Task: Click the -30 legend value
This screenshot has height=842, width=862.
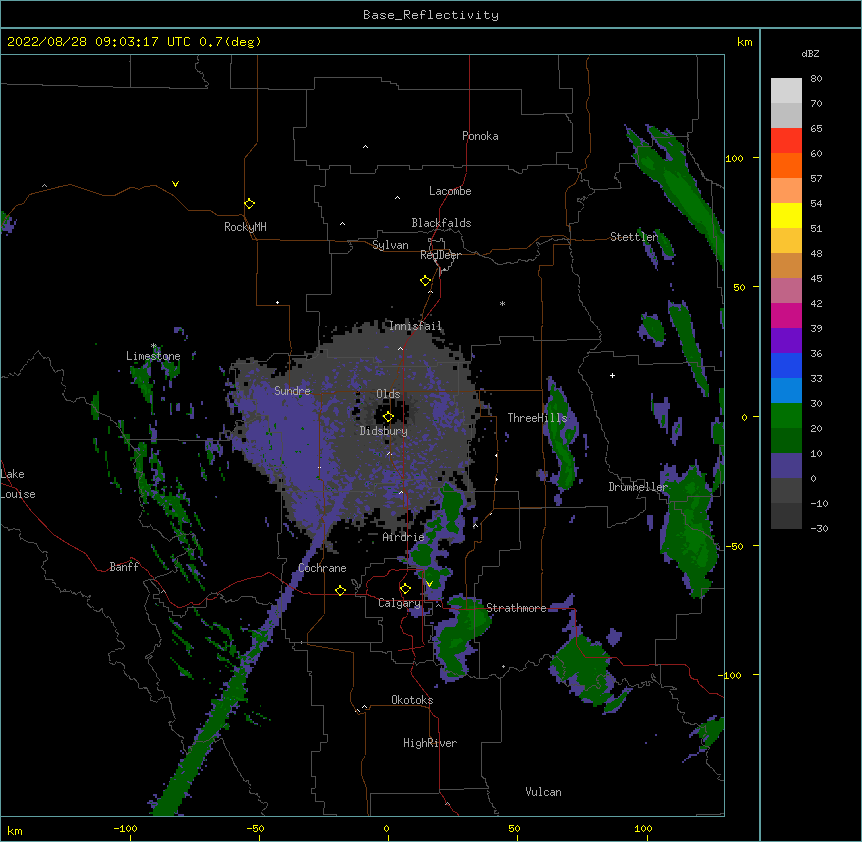Action: click(x=819, y=529)
